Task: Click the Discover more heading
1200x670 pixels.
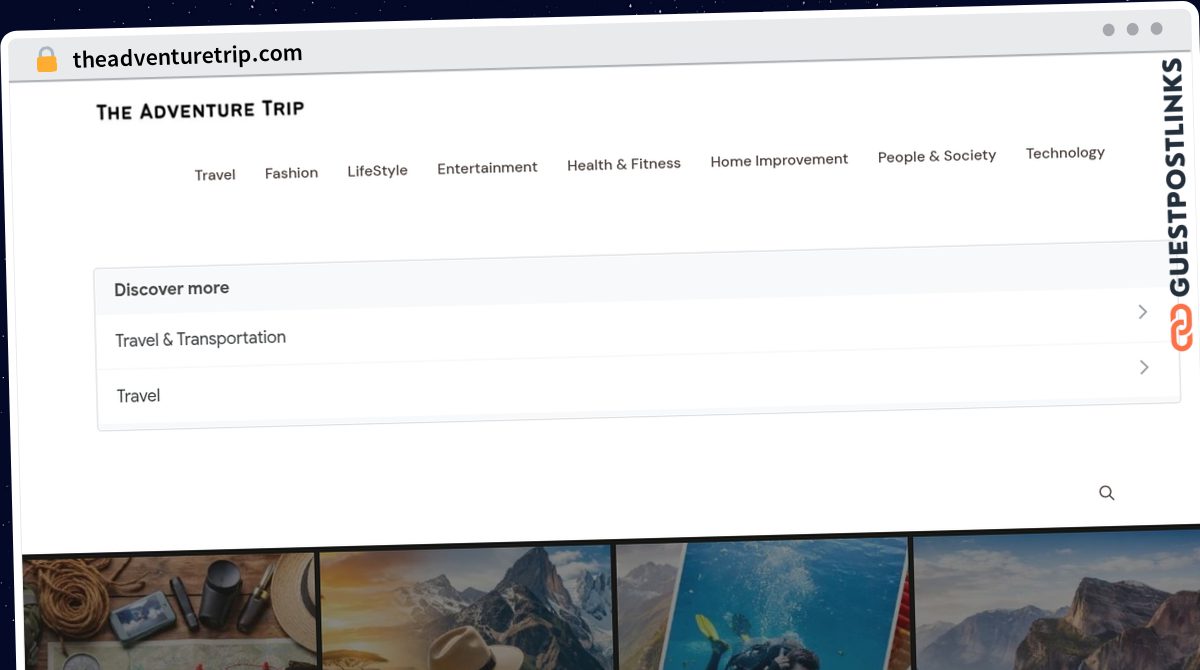Action: [172, 289]
